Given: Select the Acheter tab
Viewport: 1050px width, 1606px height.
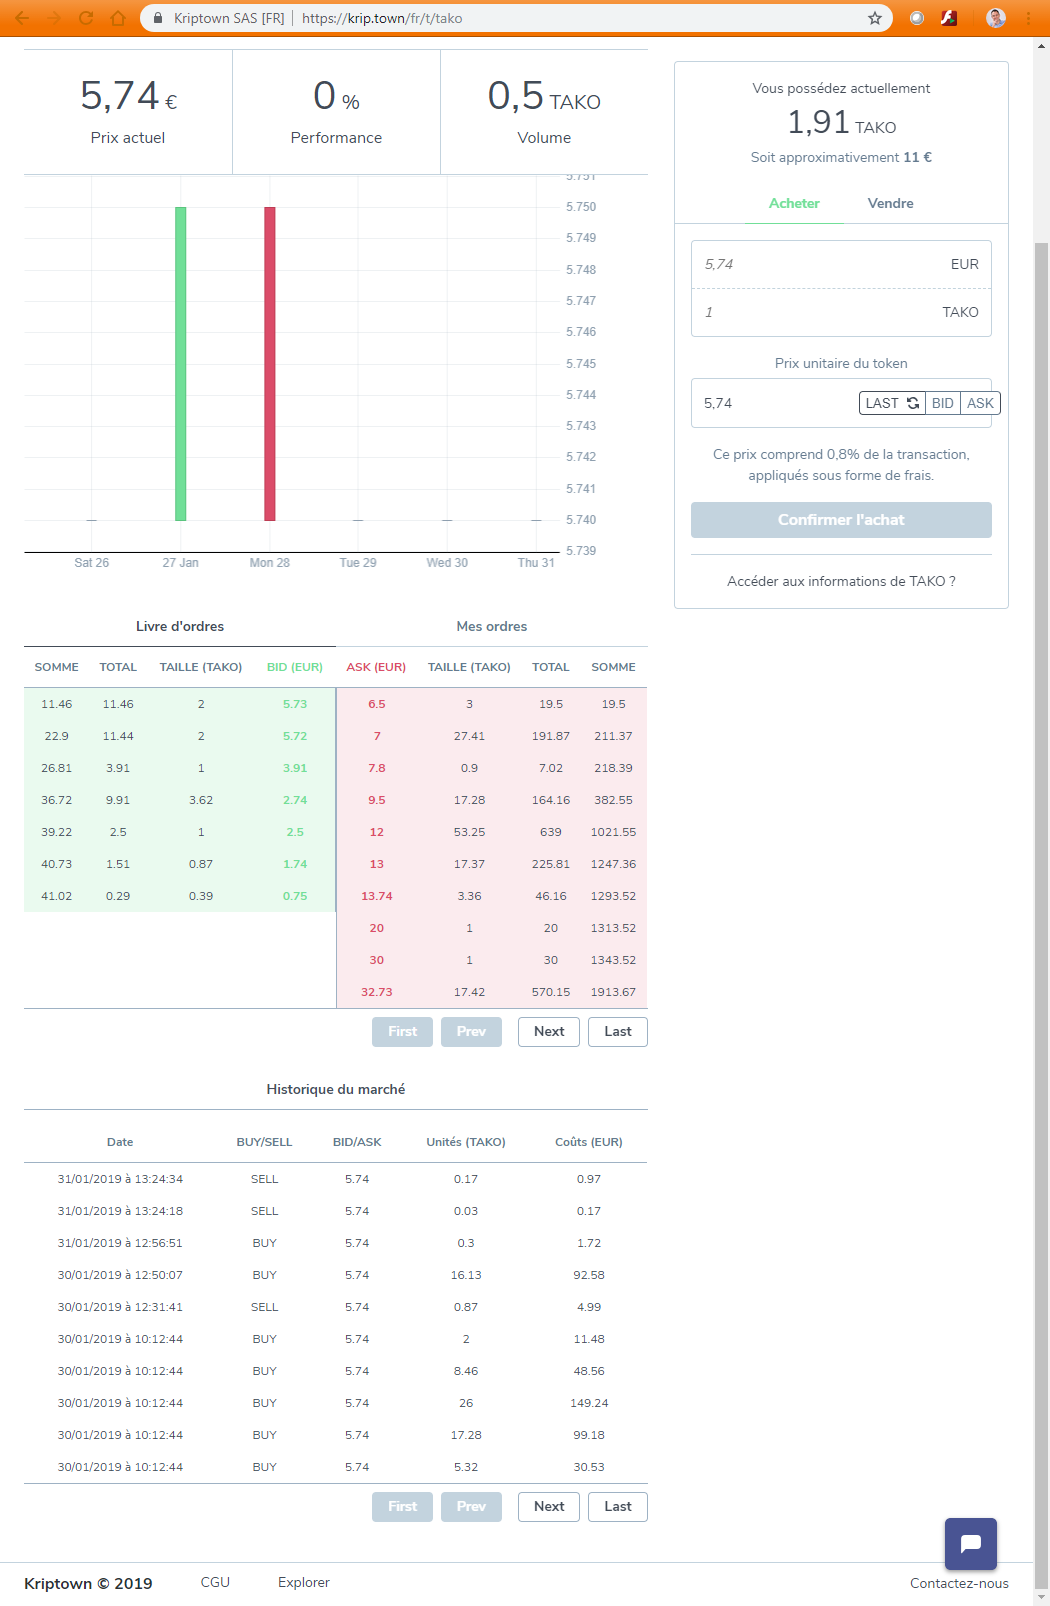Looking at the screenshot, I should coord(794,203).
